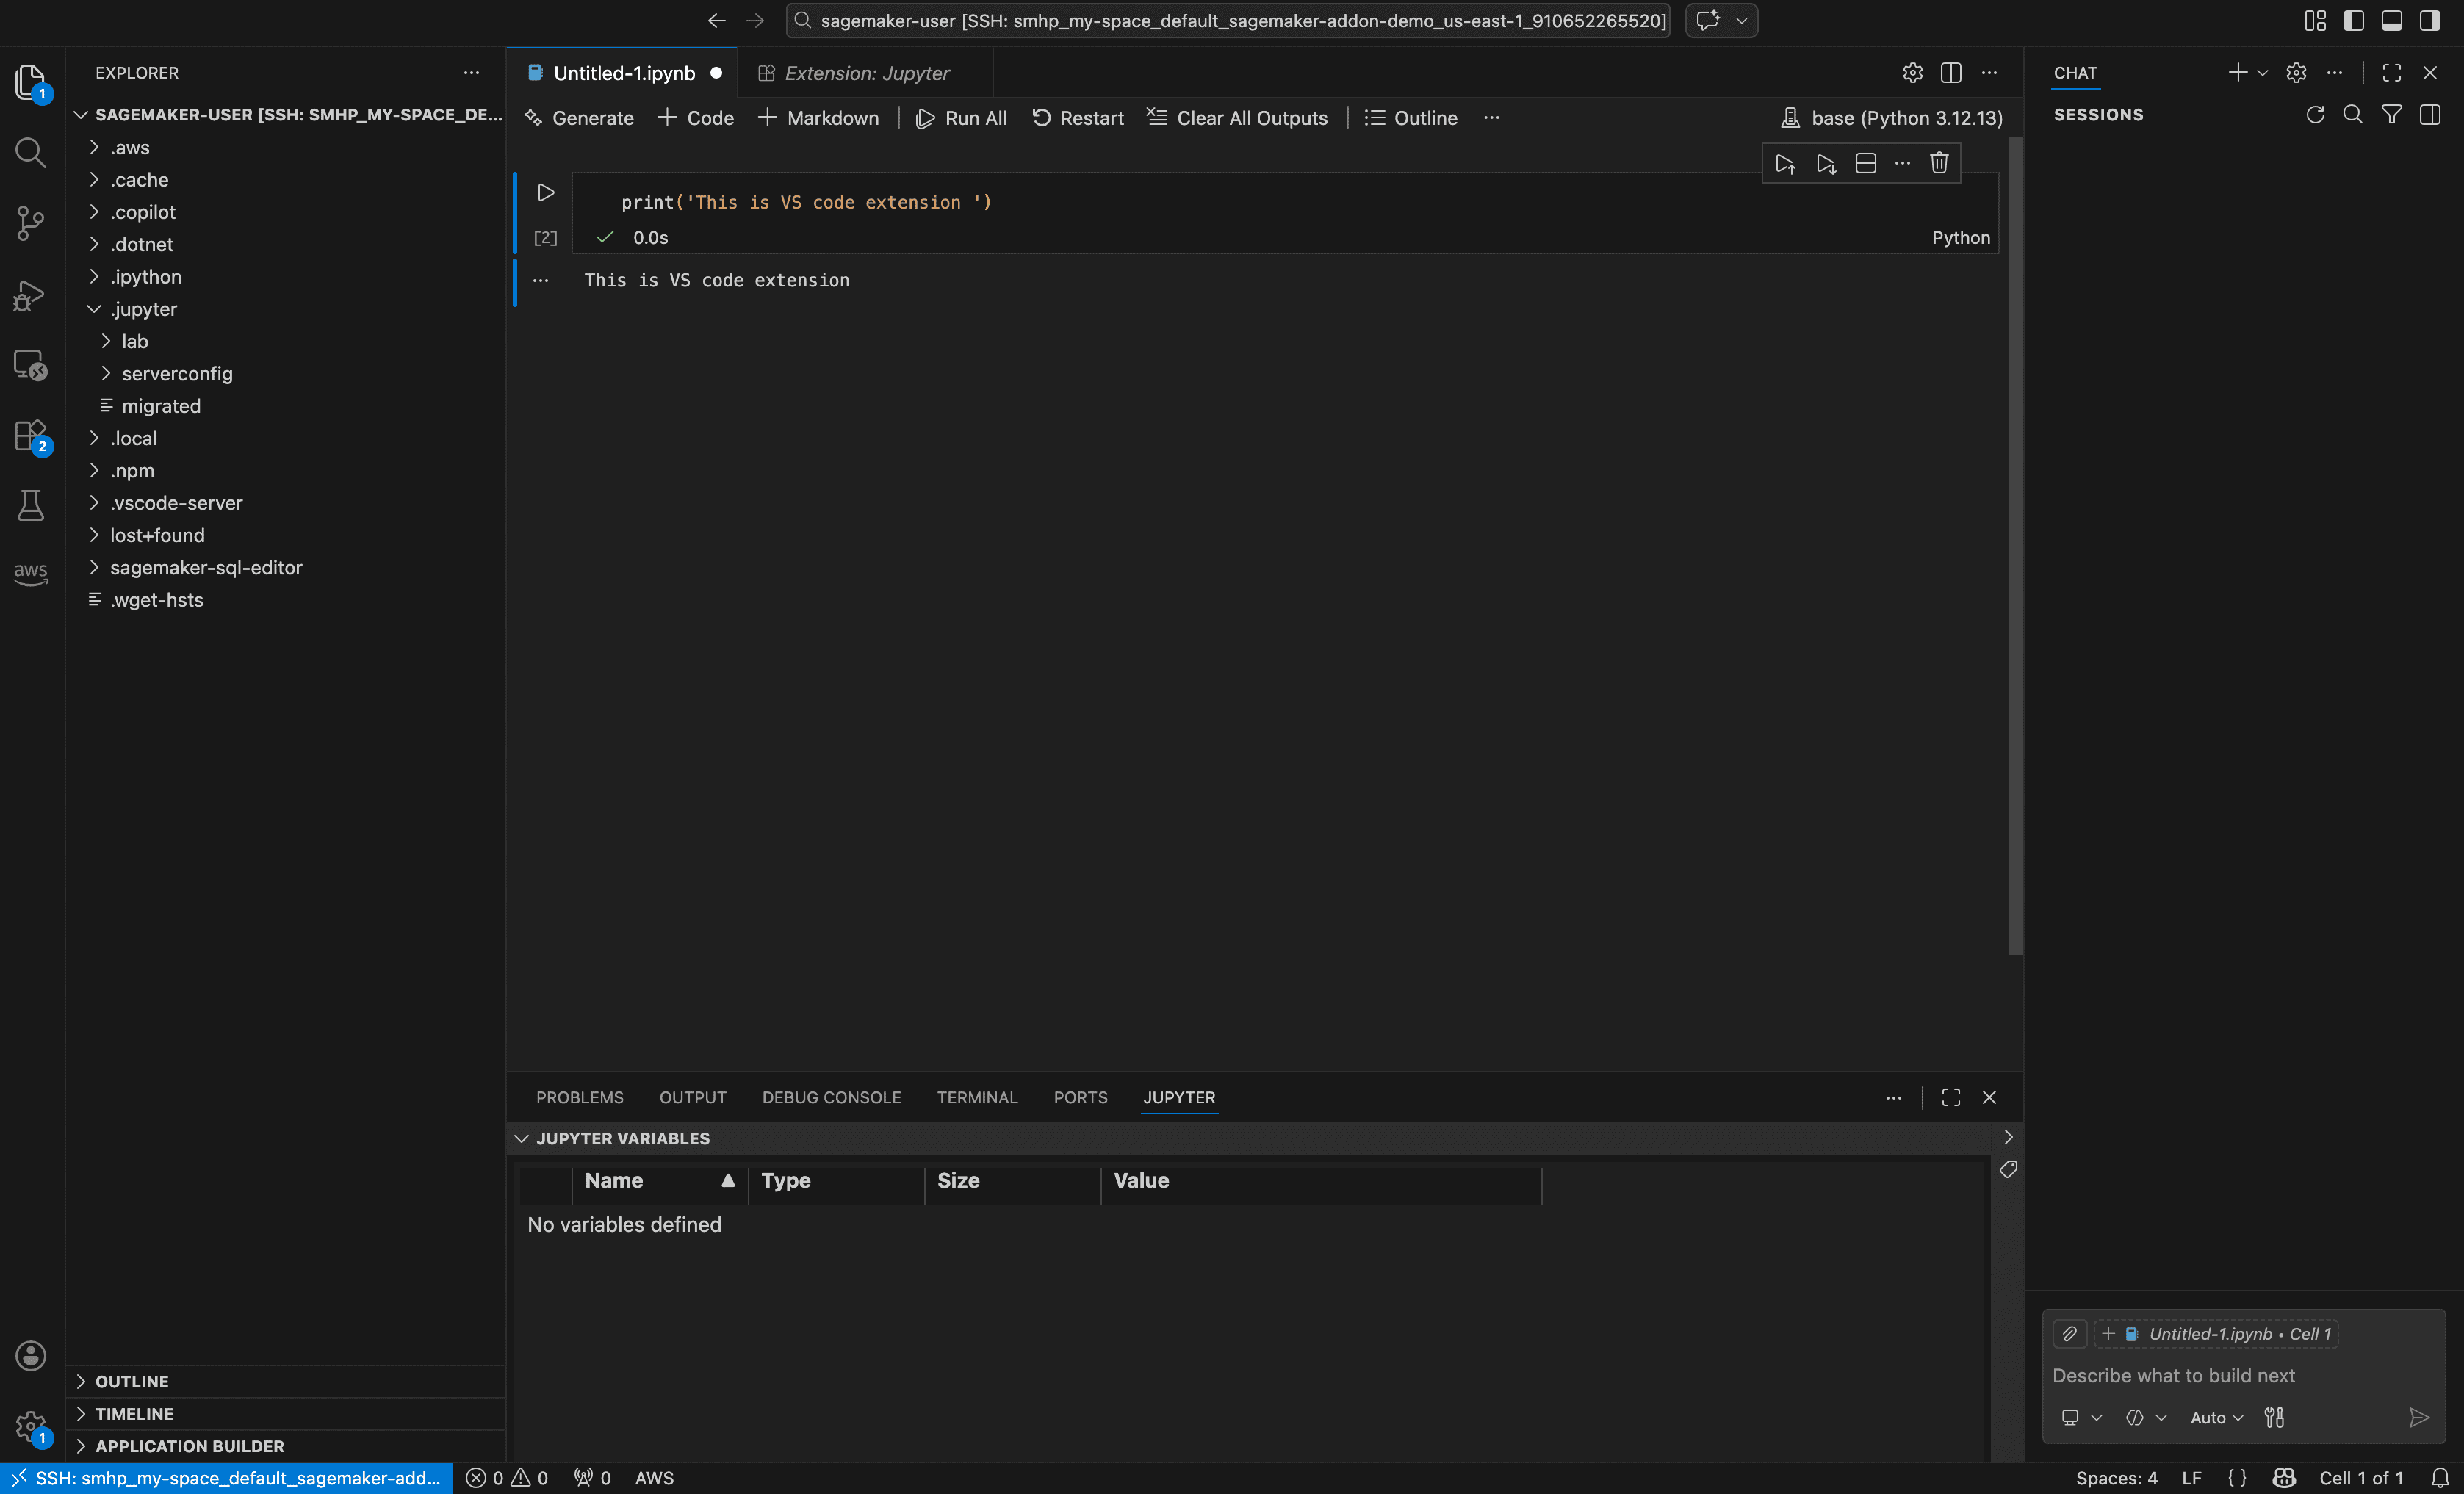
Task: Toggle the secondary side bar layout button
Action: point(2430,20)
